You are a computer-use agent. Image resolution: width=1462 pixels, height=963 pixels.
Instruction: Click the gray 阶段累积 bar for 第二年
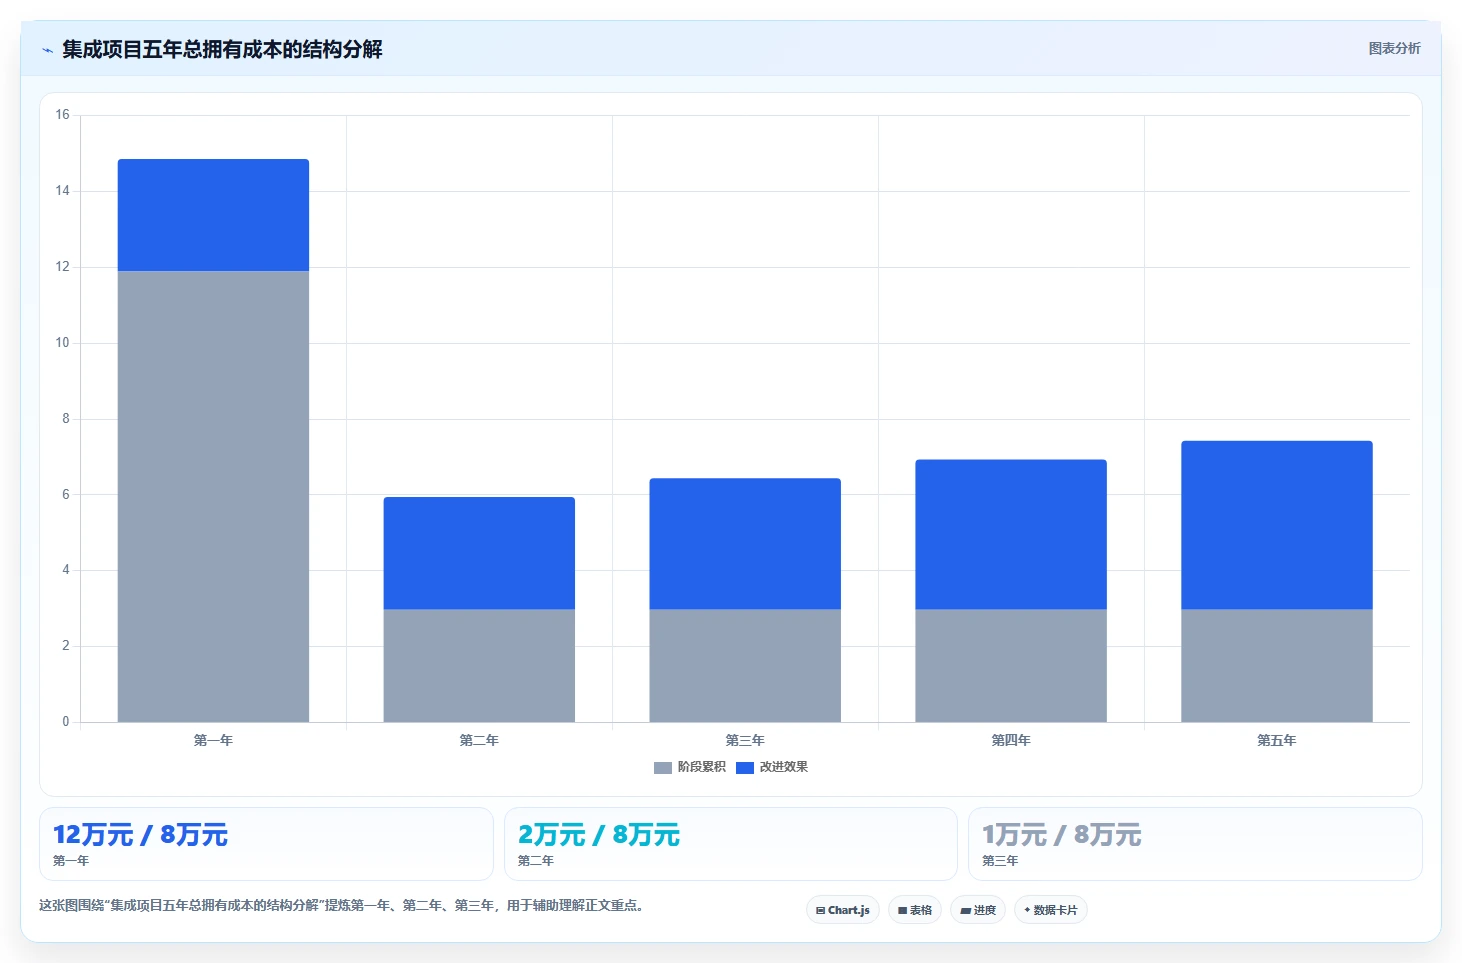tap(479, 665)
